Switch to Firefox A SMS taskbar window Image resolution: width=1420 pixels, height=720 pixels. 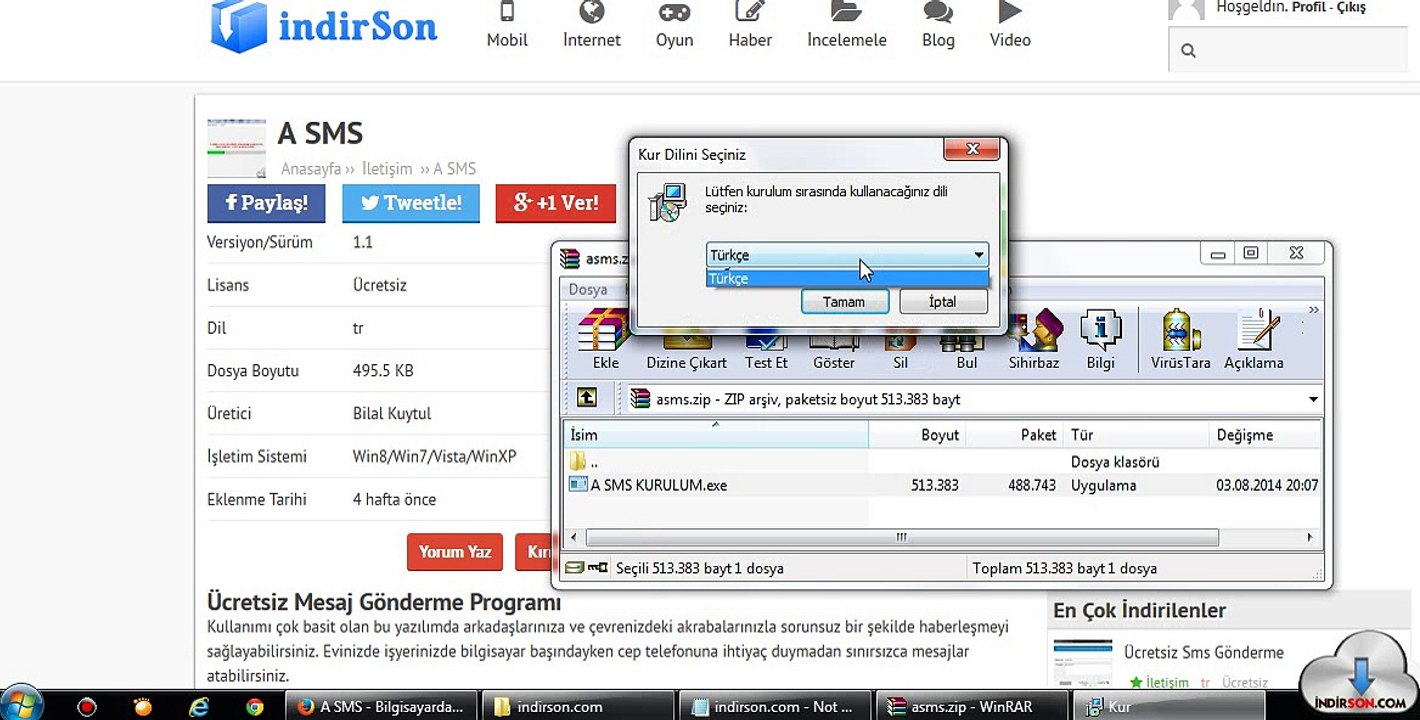tap(384, 707)
